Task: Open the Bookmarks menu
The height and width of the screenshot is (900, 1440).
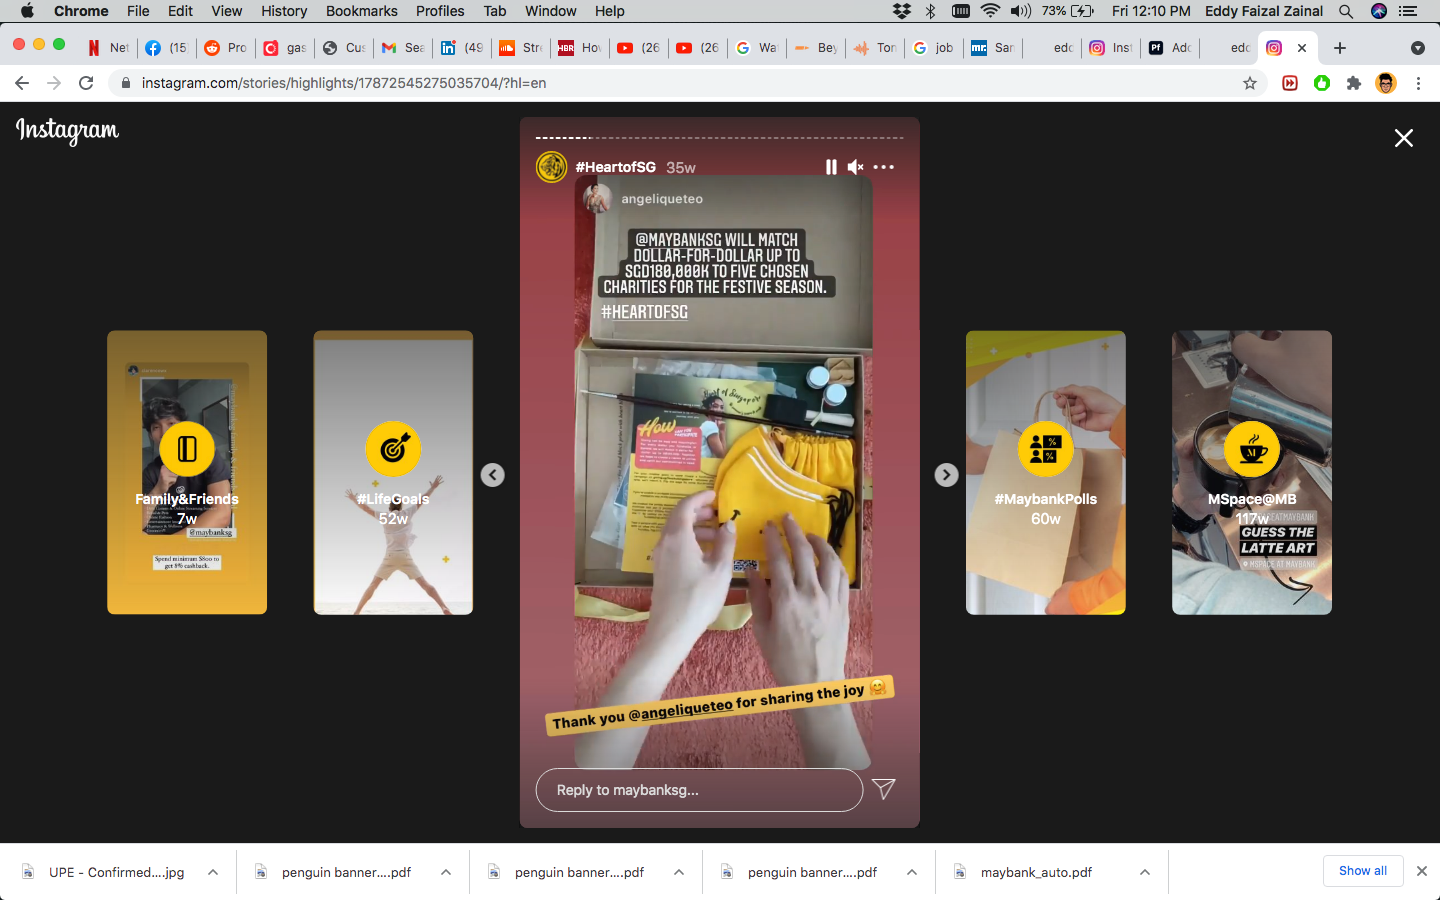Action: click(362, 11)
